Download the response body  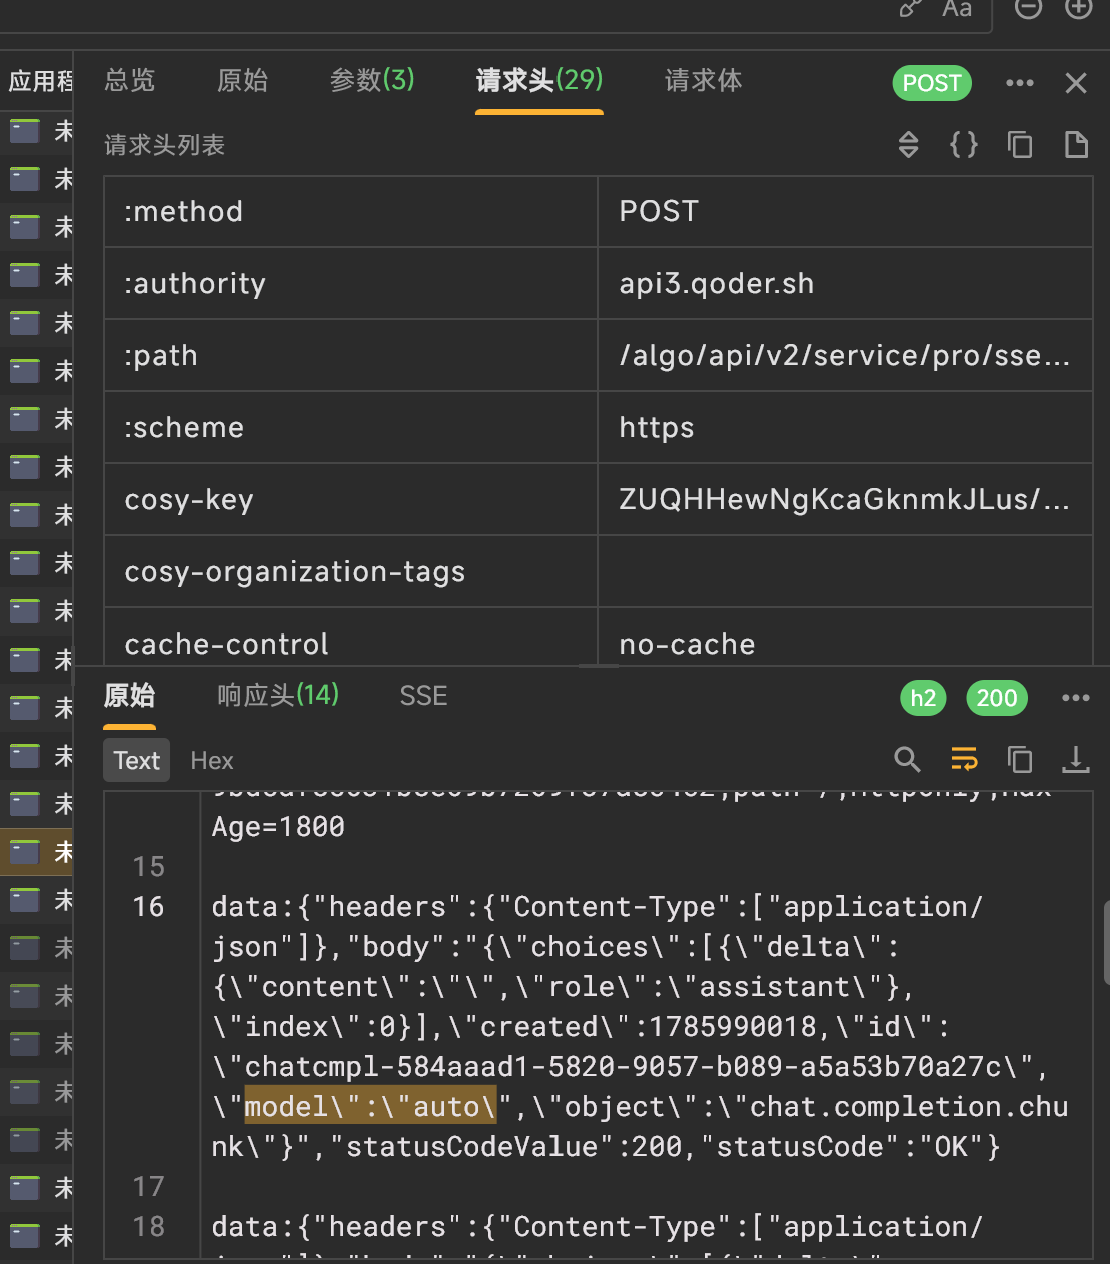pyautogui.click(x=1076, y=760)
